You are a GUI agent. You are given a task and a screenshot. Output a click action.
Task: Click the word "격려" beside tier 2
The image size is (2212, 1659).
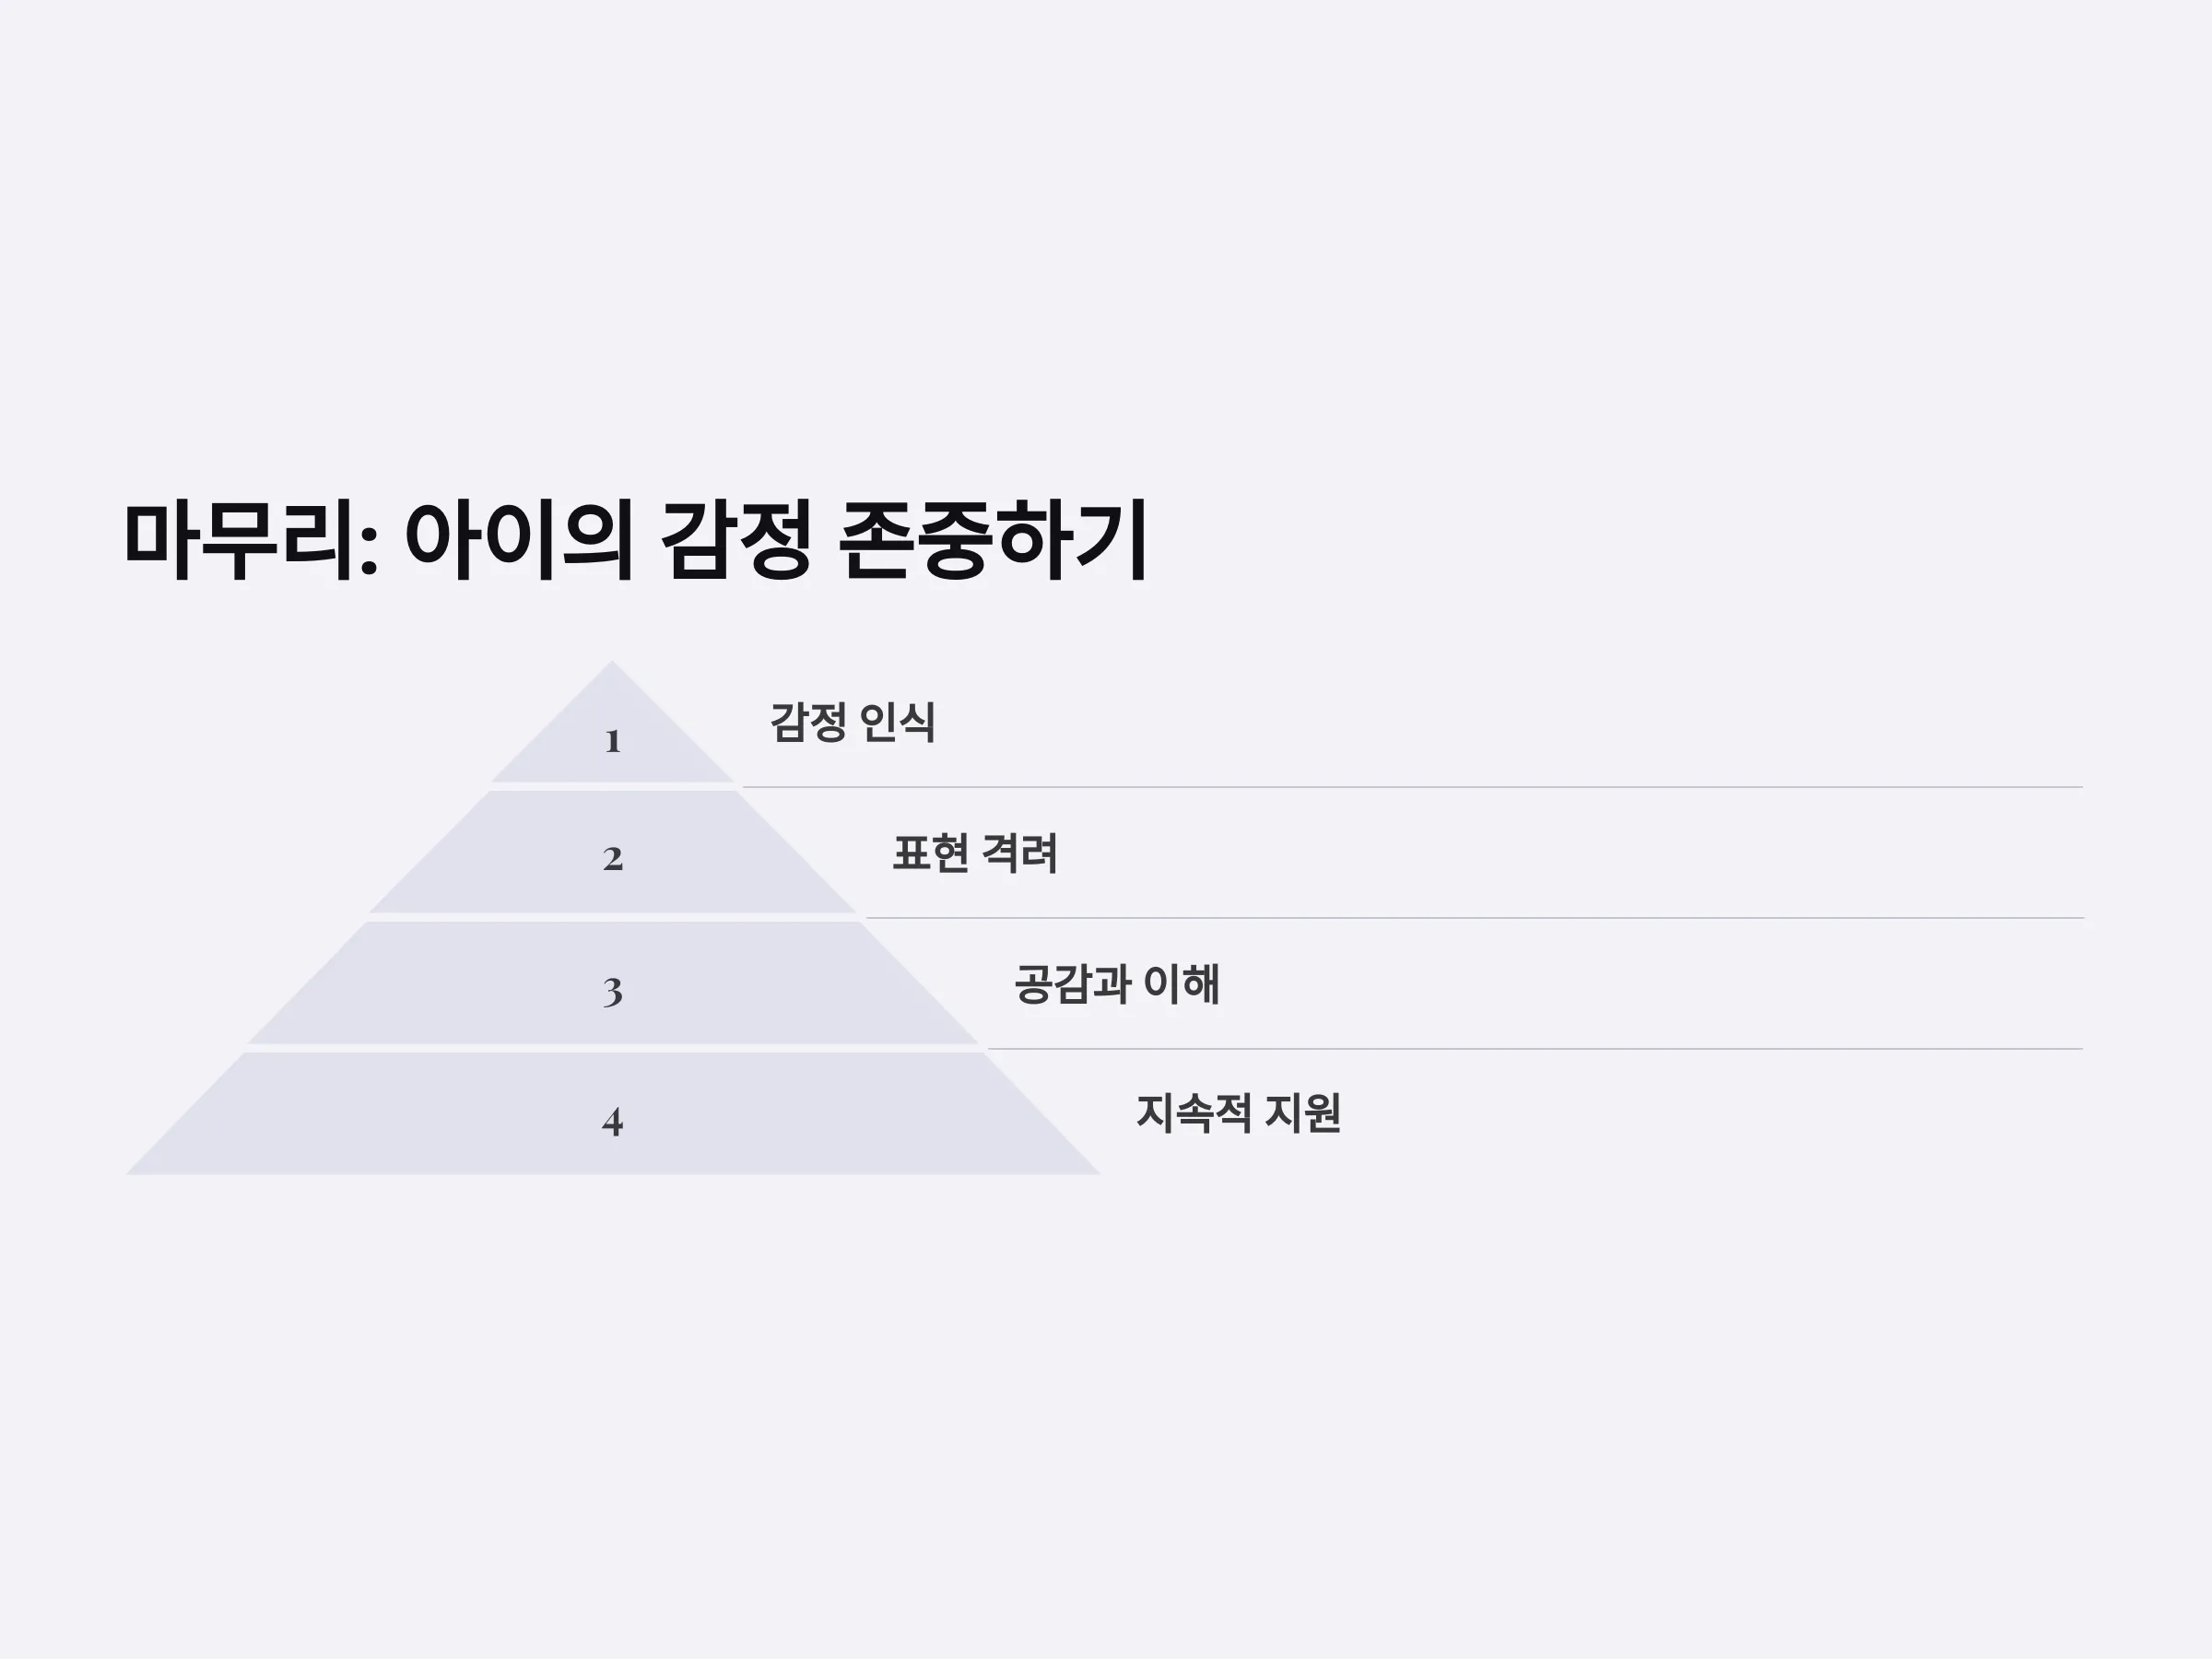1020,853
